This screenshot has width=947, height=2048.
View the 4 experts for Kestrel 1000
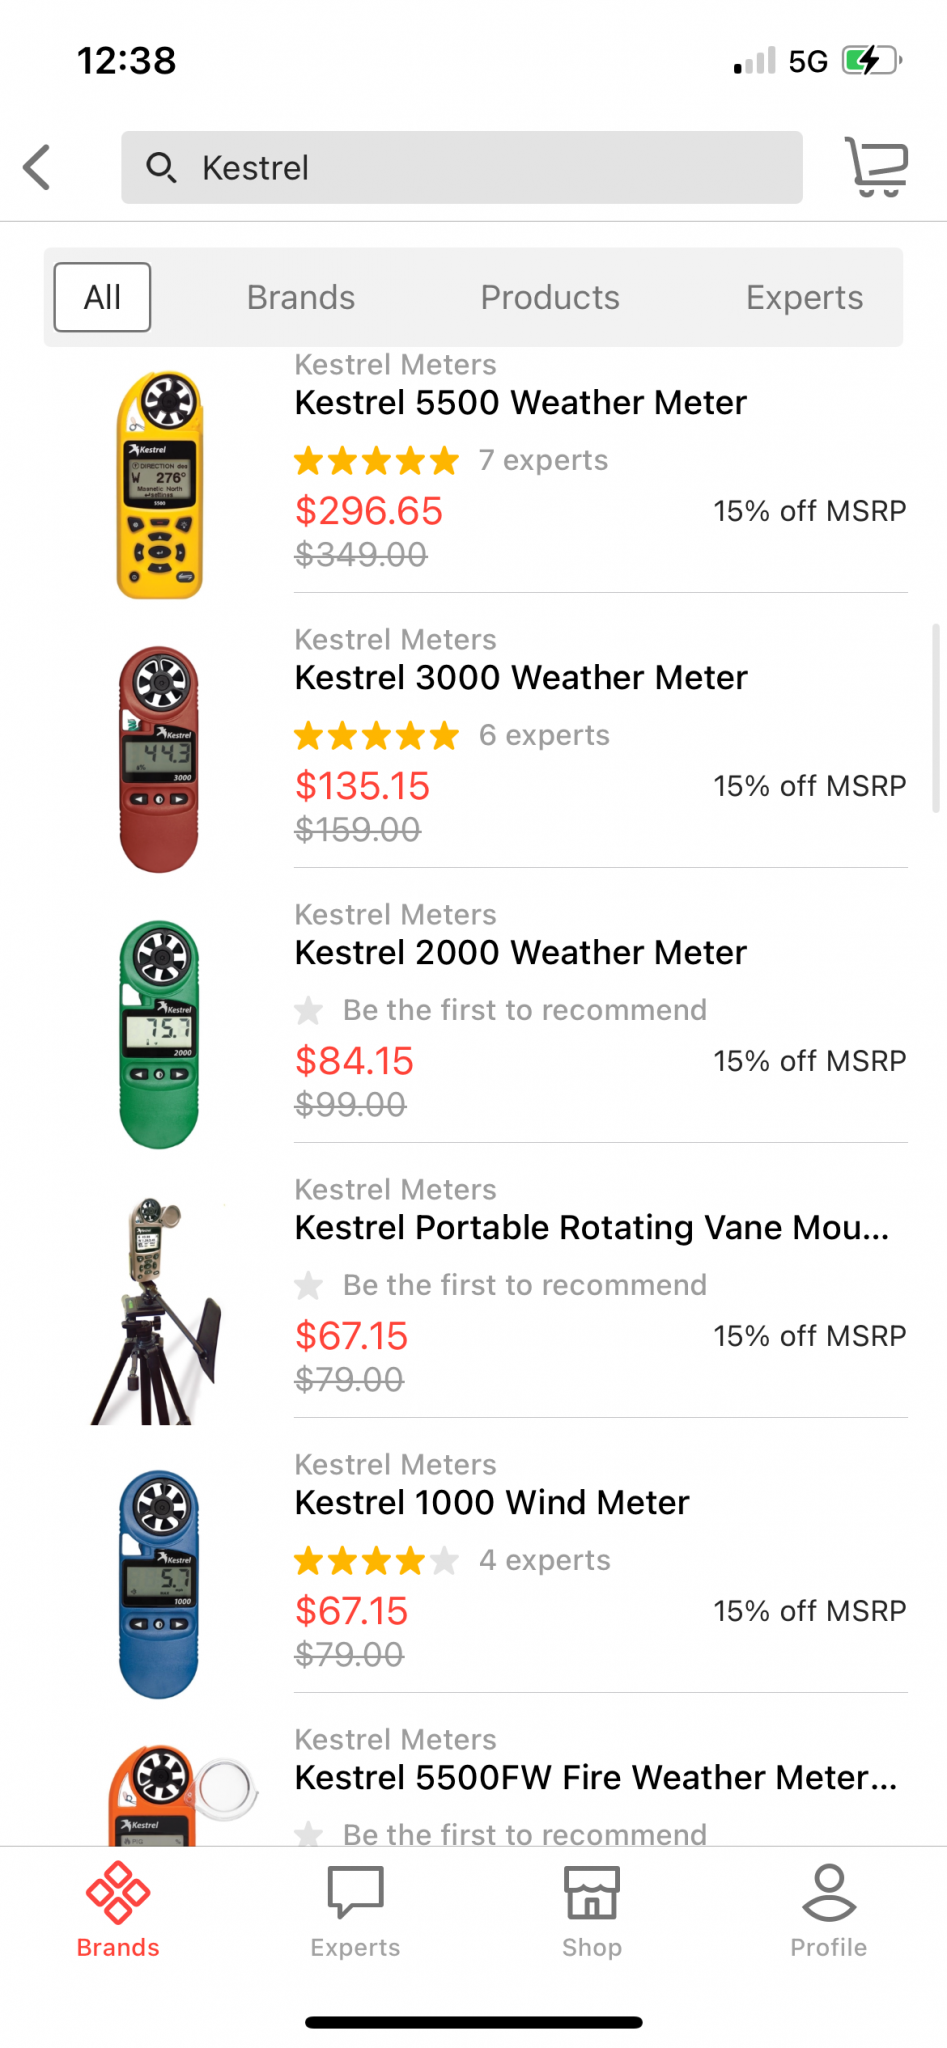click(544, 1560)
